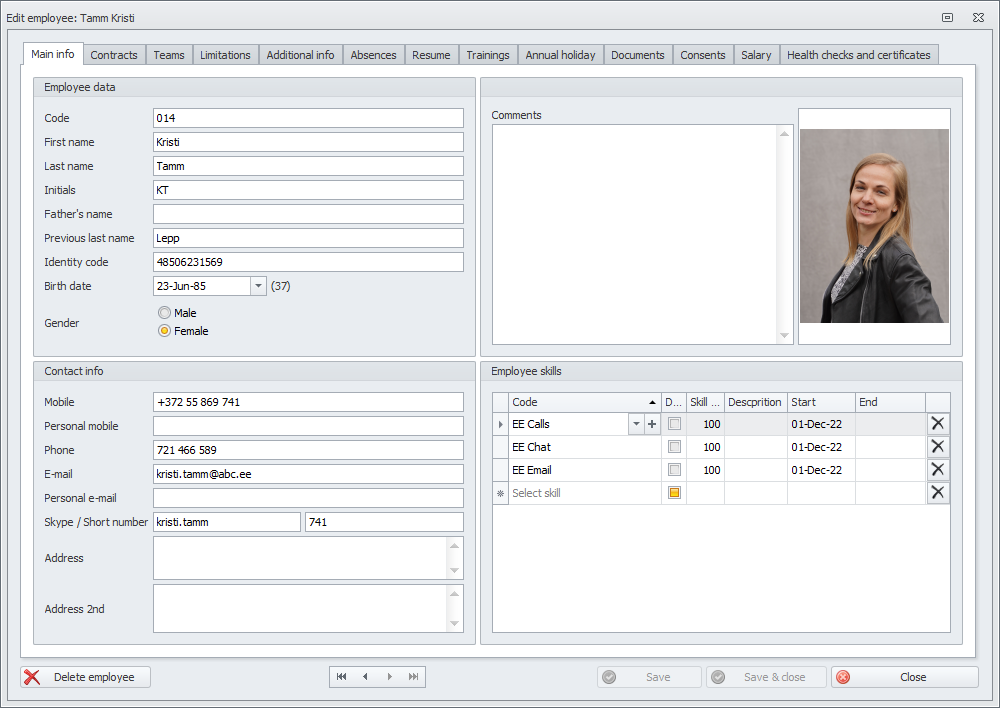Go to the previous employee record

(365, 677)
